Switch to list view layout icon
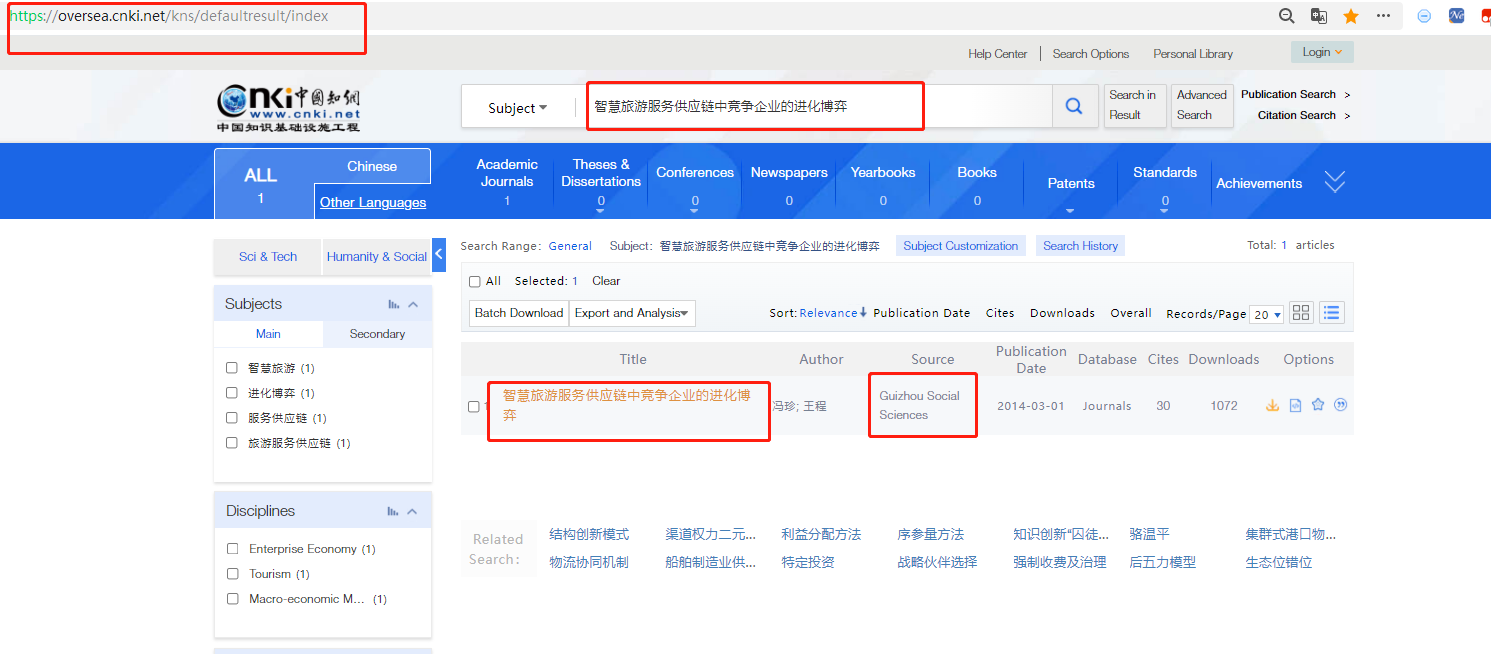Image resolution: width=1491 pixels, height=654 pixels. (1332, 312)
